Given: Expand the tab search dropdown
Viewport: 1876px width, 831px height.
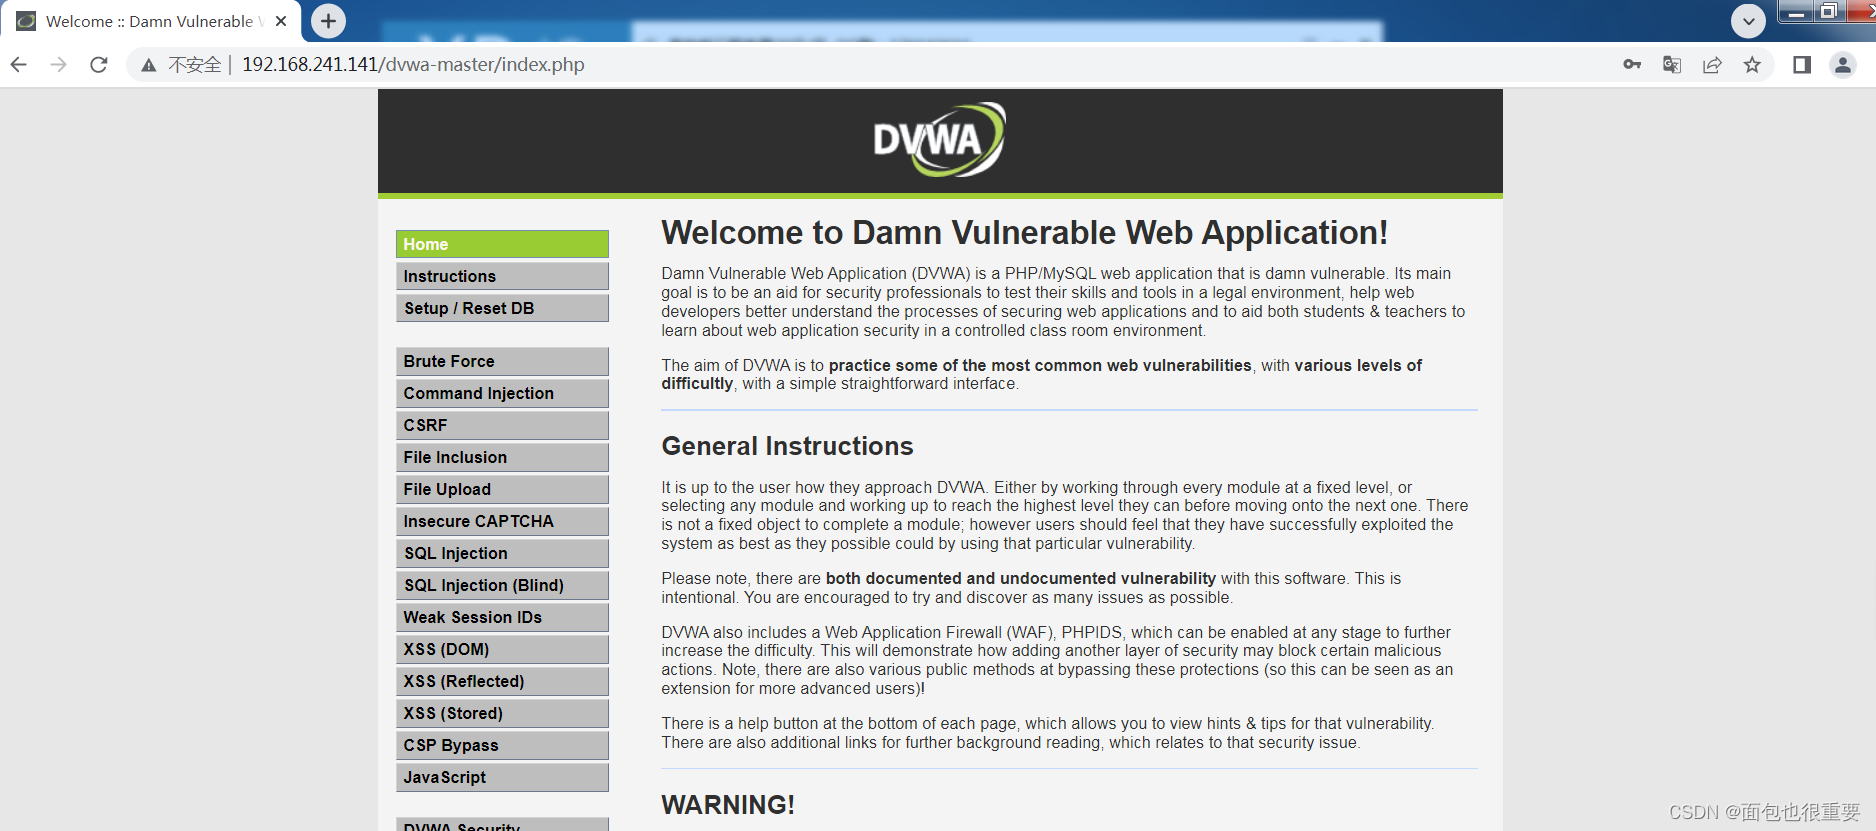Looking at the screenshot, I should [1748, 21].
